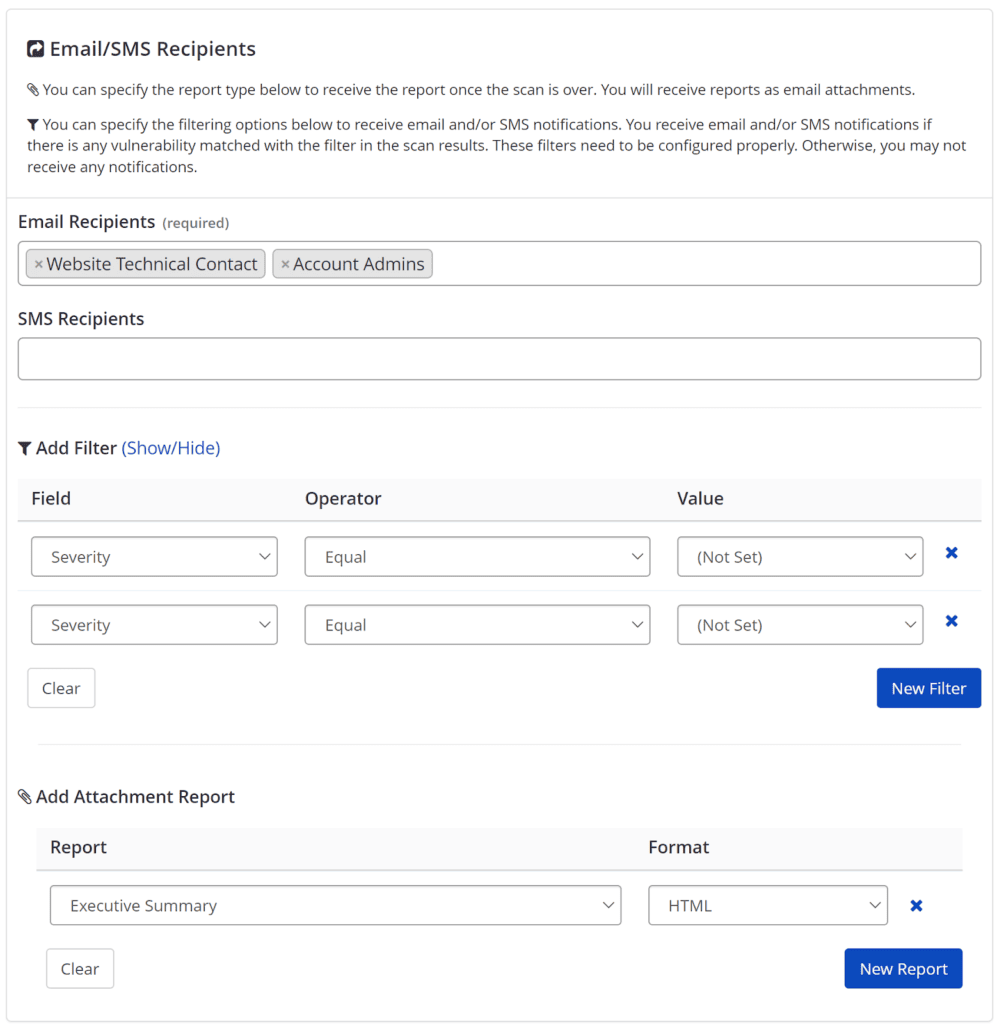
Task: Open the first Severity field dropdown
Action: (154, 556)
